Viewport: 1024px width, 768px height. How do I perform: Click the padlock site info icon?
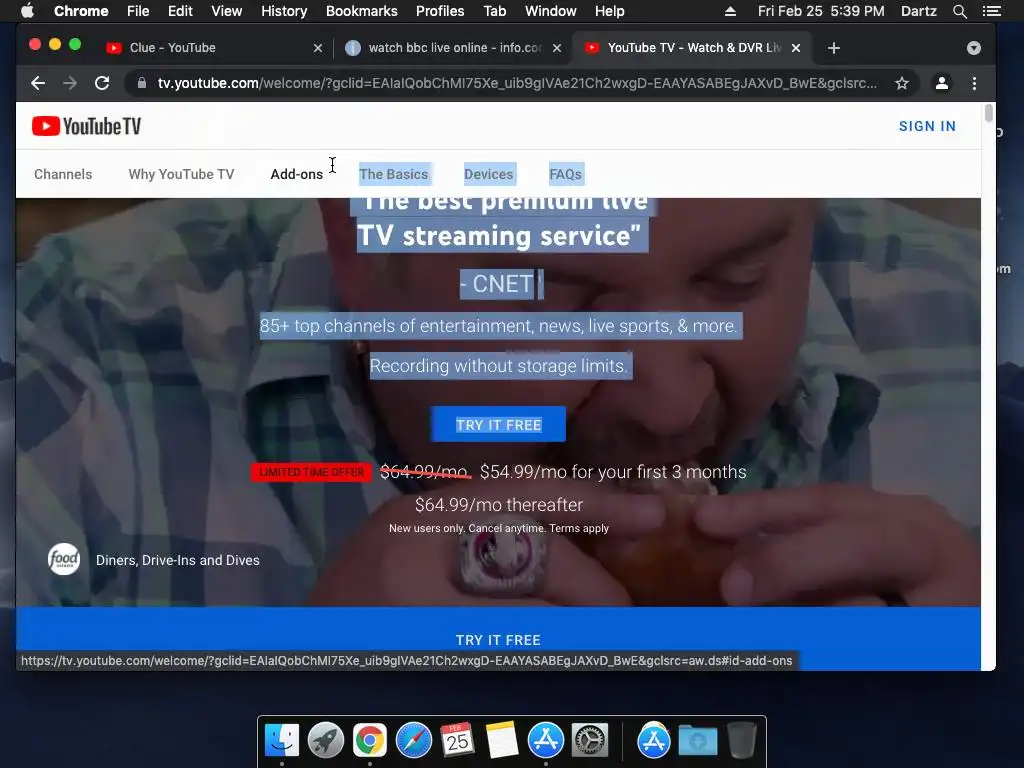point(141,83)
